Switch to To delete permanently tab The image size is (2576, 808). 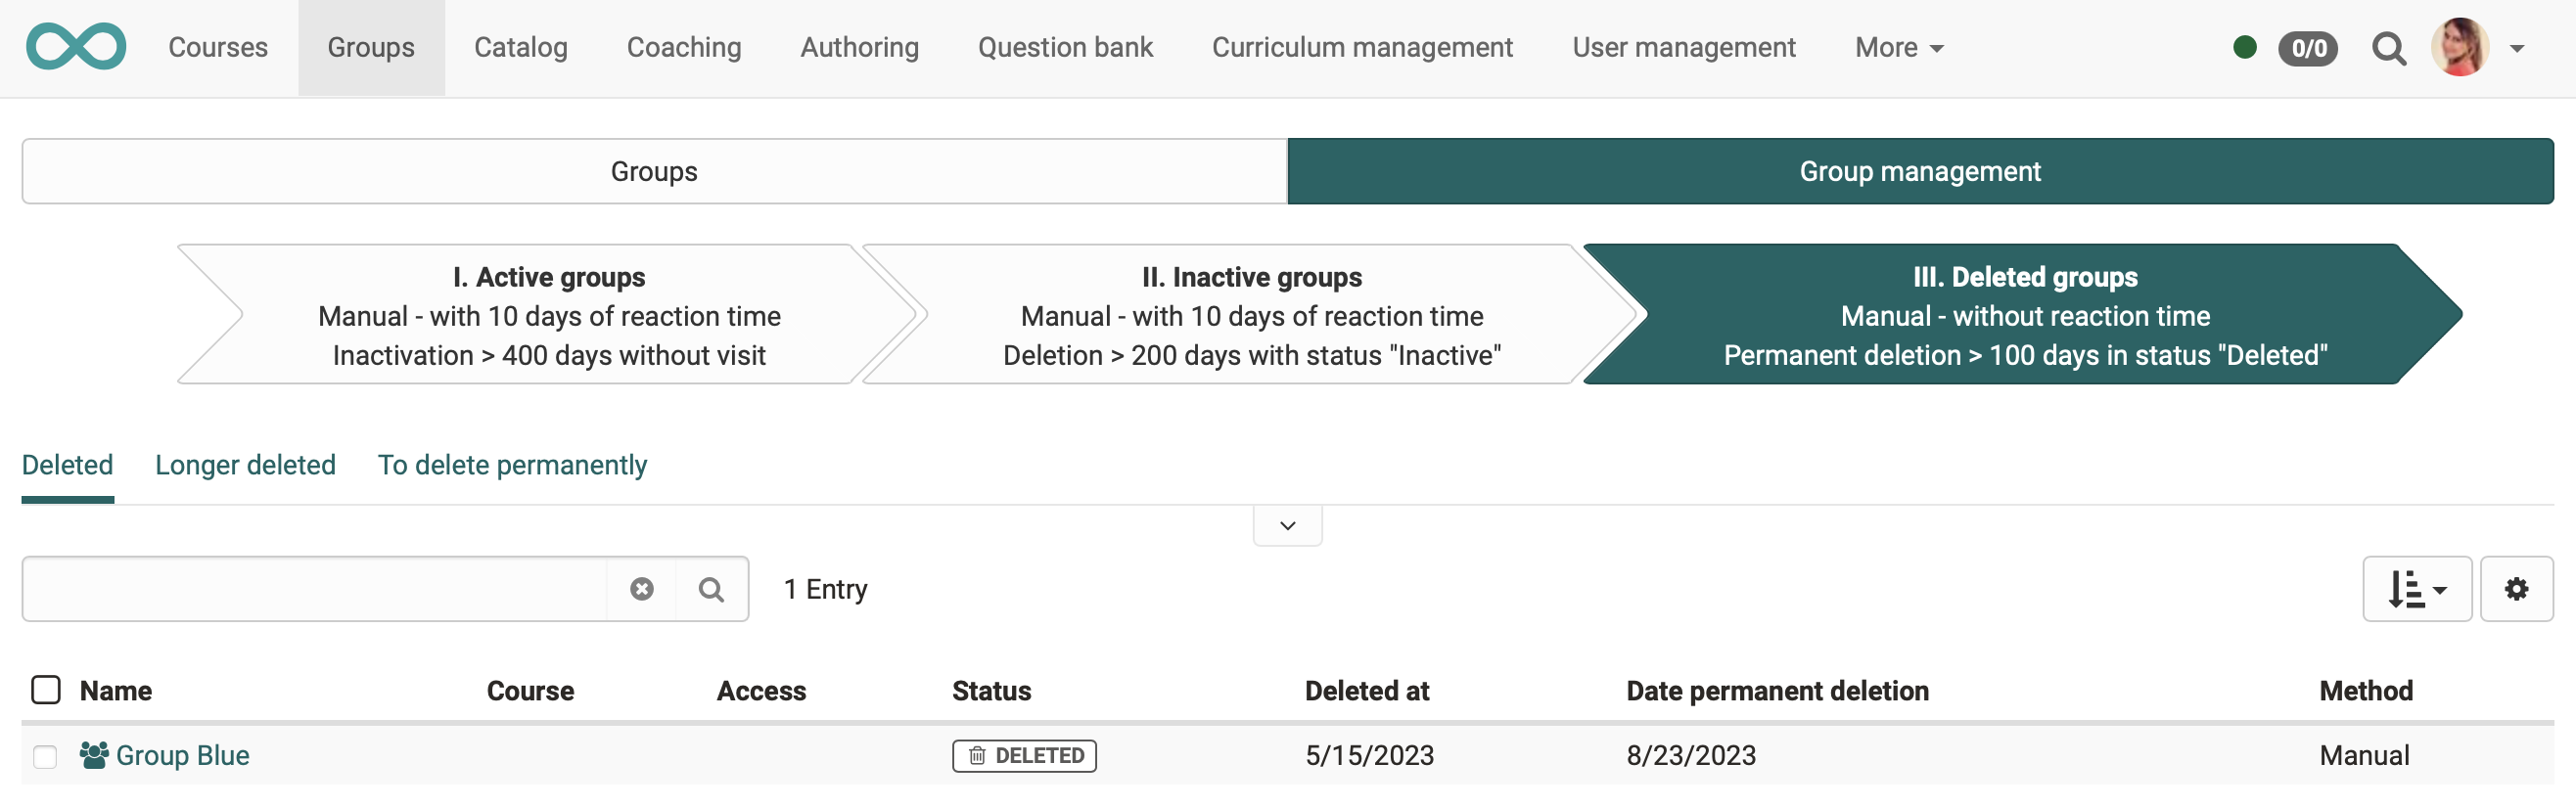pyautogui.click(x=512, y=465)
